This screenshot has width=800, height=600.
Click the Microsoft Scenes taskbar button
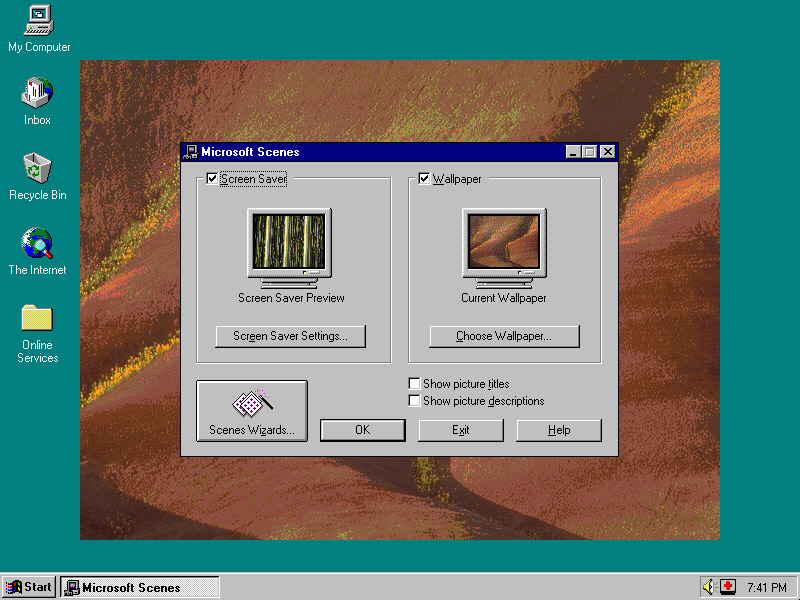140,587
